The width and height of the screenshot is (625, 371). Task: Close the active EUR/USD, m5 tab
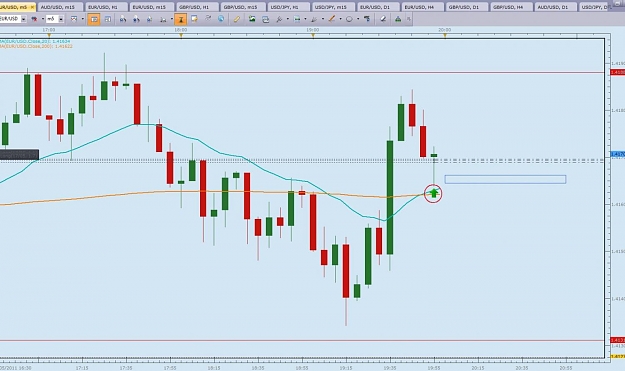tap(32, 7)
